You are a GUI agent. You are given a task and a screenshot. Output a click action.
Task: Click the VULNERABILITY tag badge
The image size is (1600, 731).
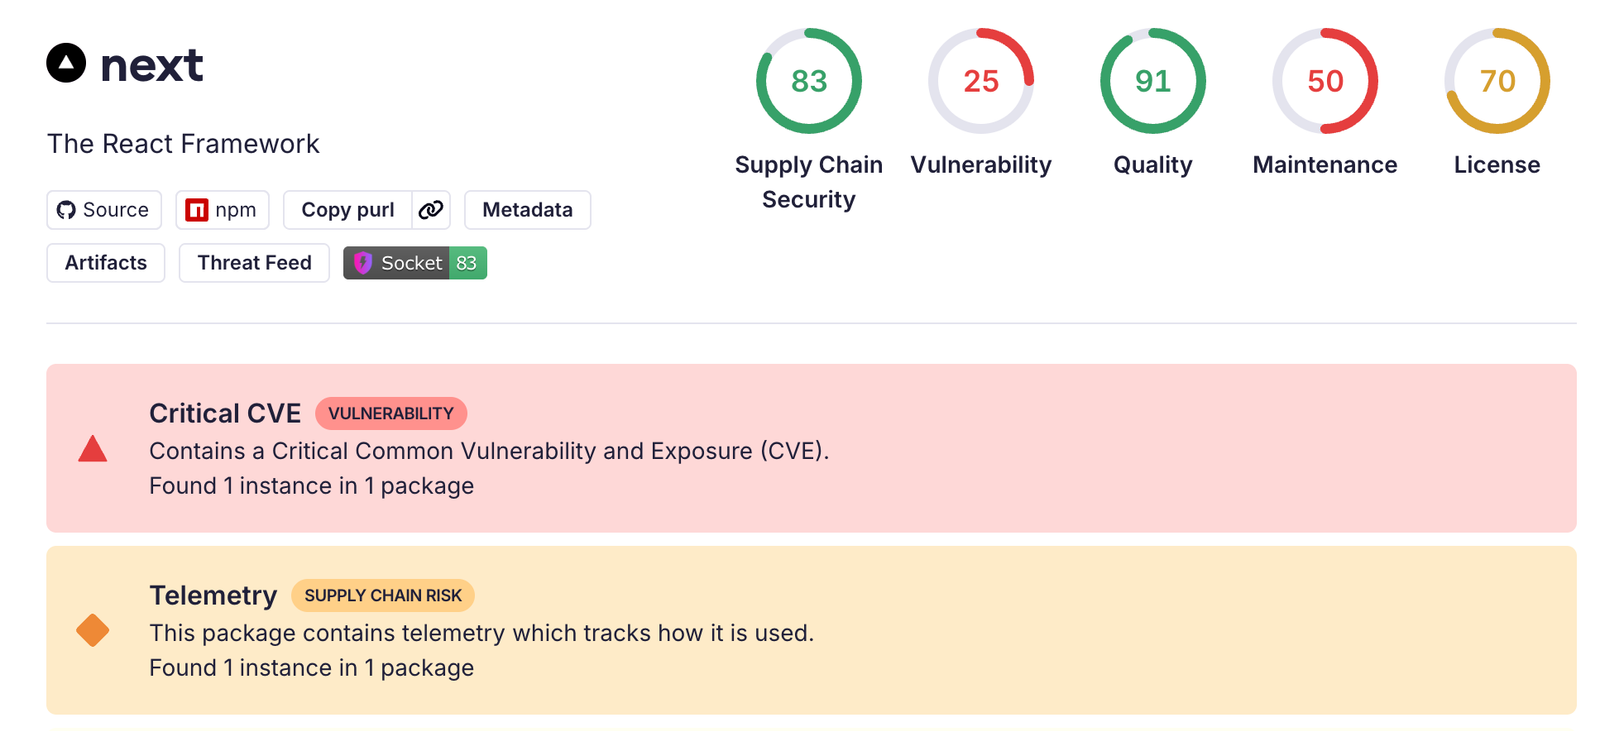(391, 413)
